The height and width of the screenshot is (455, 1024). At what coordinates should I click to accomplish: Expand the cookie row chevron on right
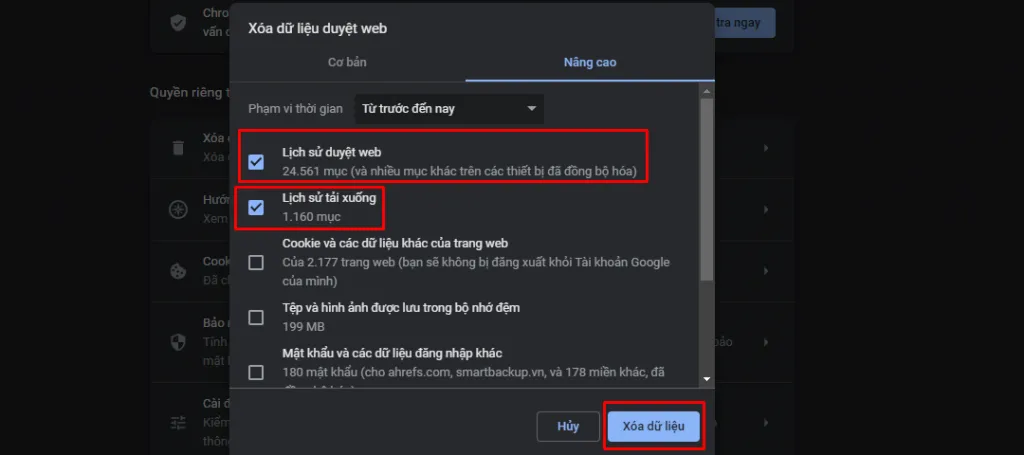(765, 272)
